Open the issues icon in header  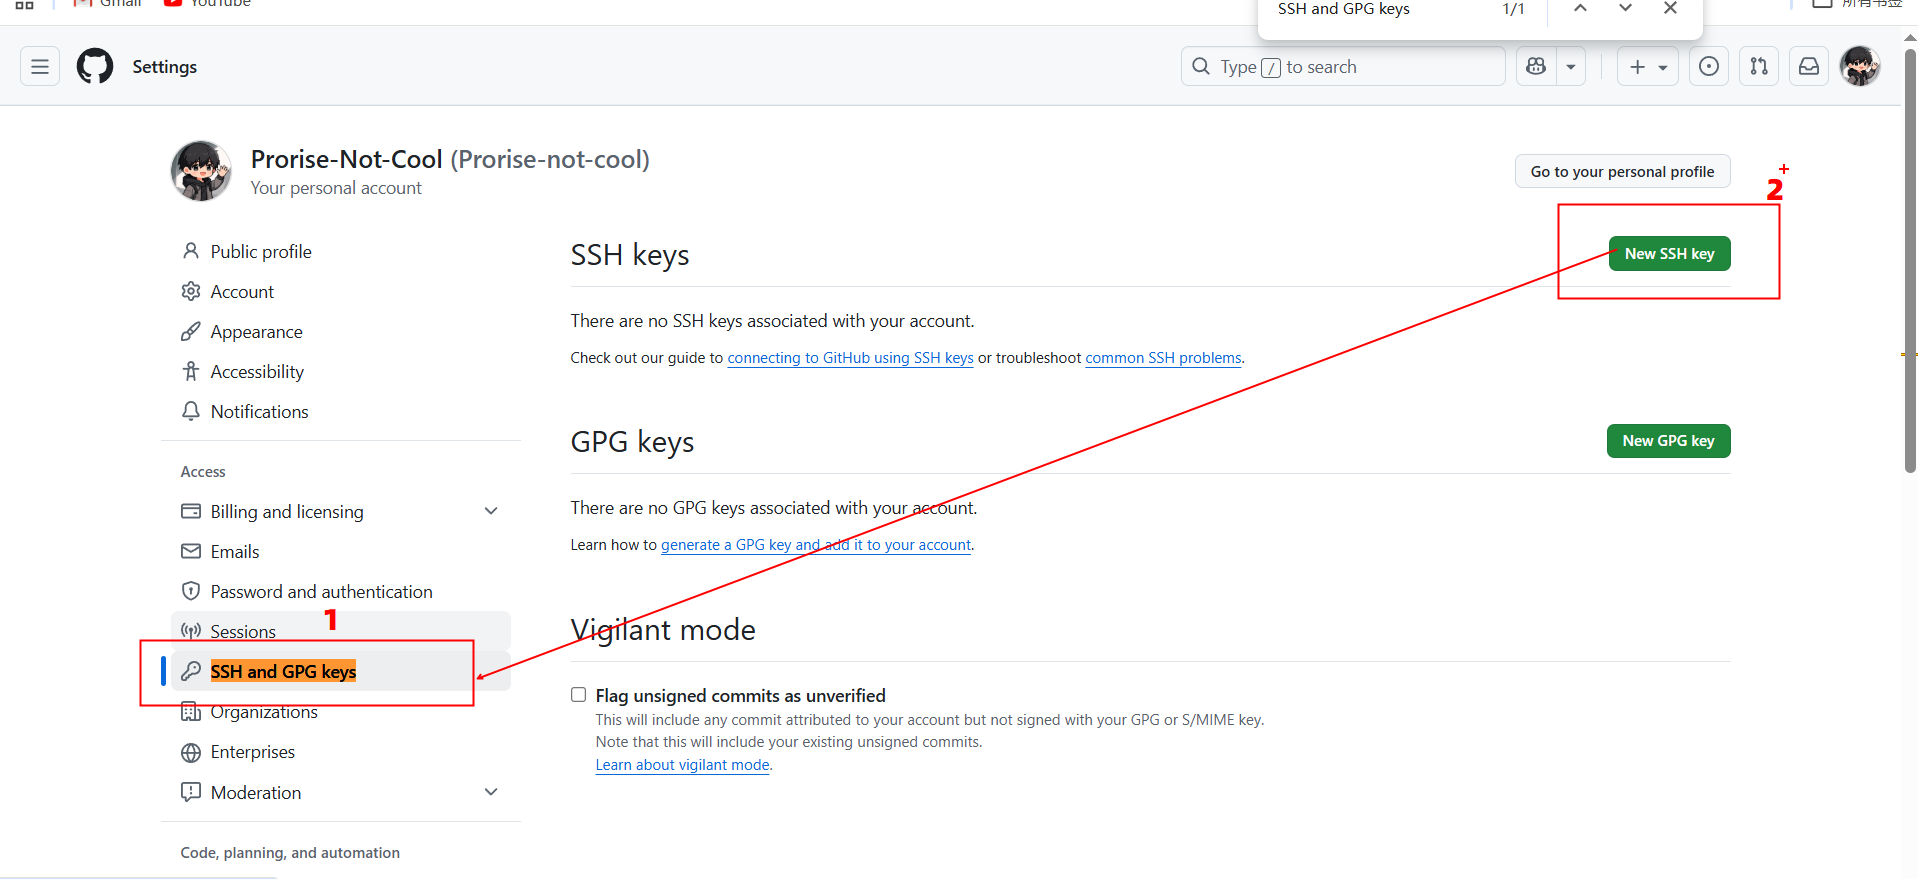[x=1709, y=67]
